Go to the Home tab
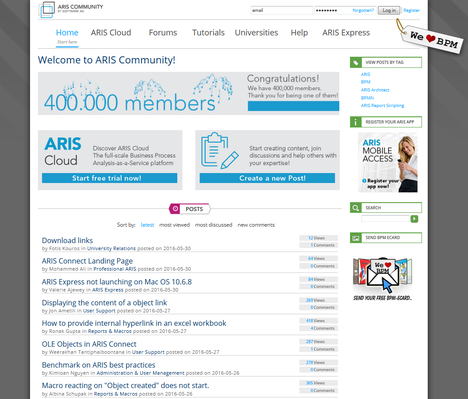The height and width of the screenshot is (399, 468). pyautogui.click(x=67, y=33)
